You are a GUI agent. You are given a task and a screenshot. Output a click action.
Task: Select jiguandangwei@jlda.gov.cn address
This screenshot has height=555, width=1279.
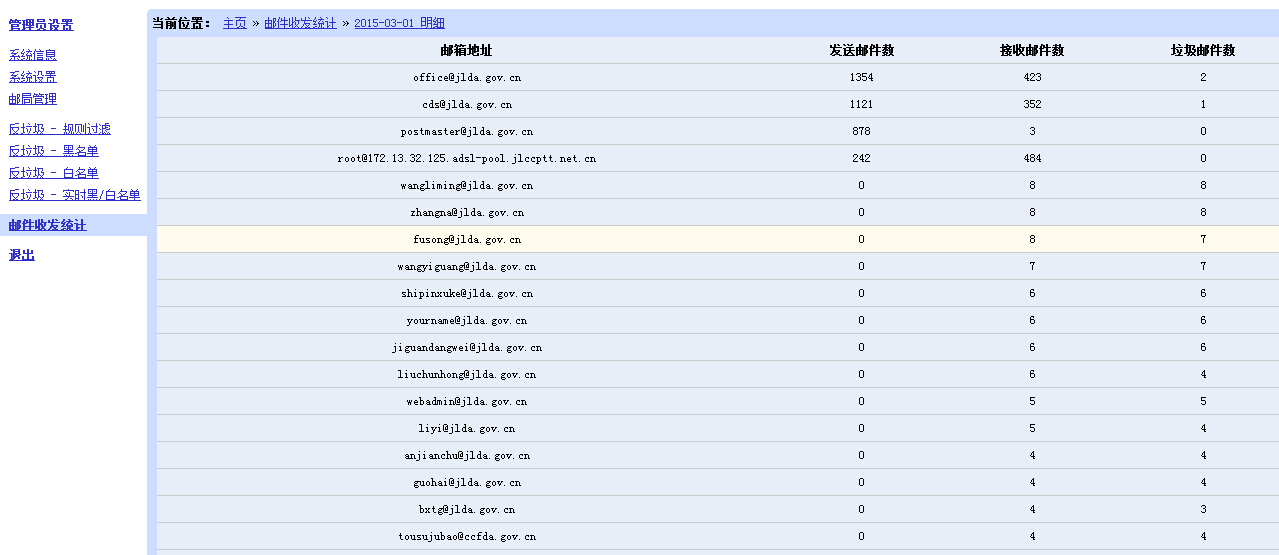pyautogui.click(x=467, y=348)
